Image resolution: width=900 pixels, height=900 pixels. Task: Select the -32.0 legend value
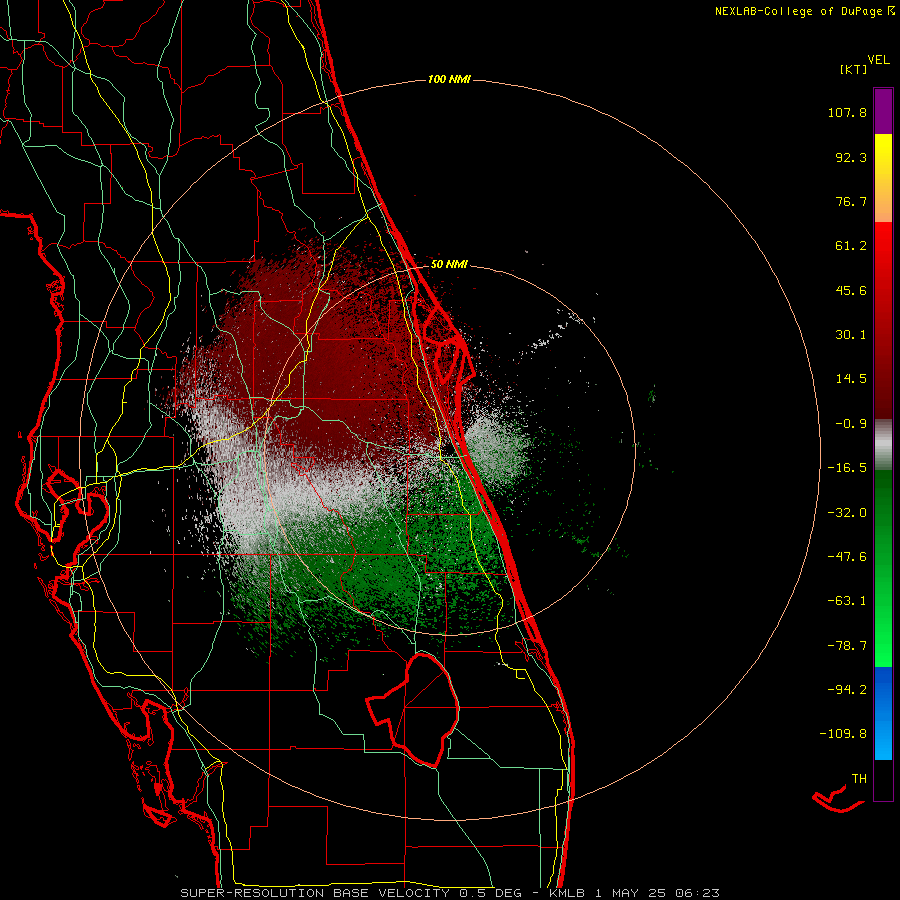click(847, 513)
